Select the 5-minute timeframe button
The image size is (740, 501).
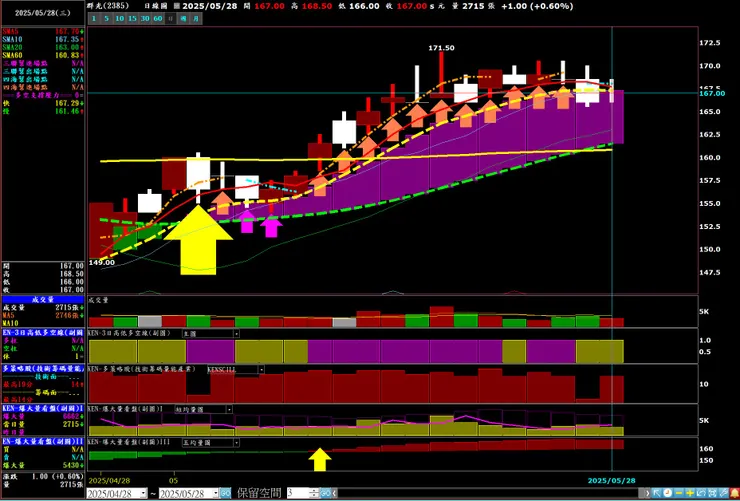108,18
